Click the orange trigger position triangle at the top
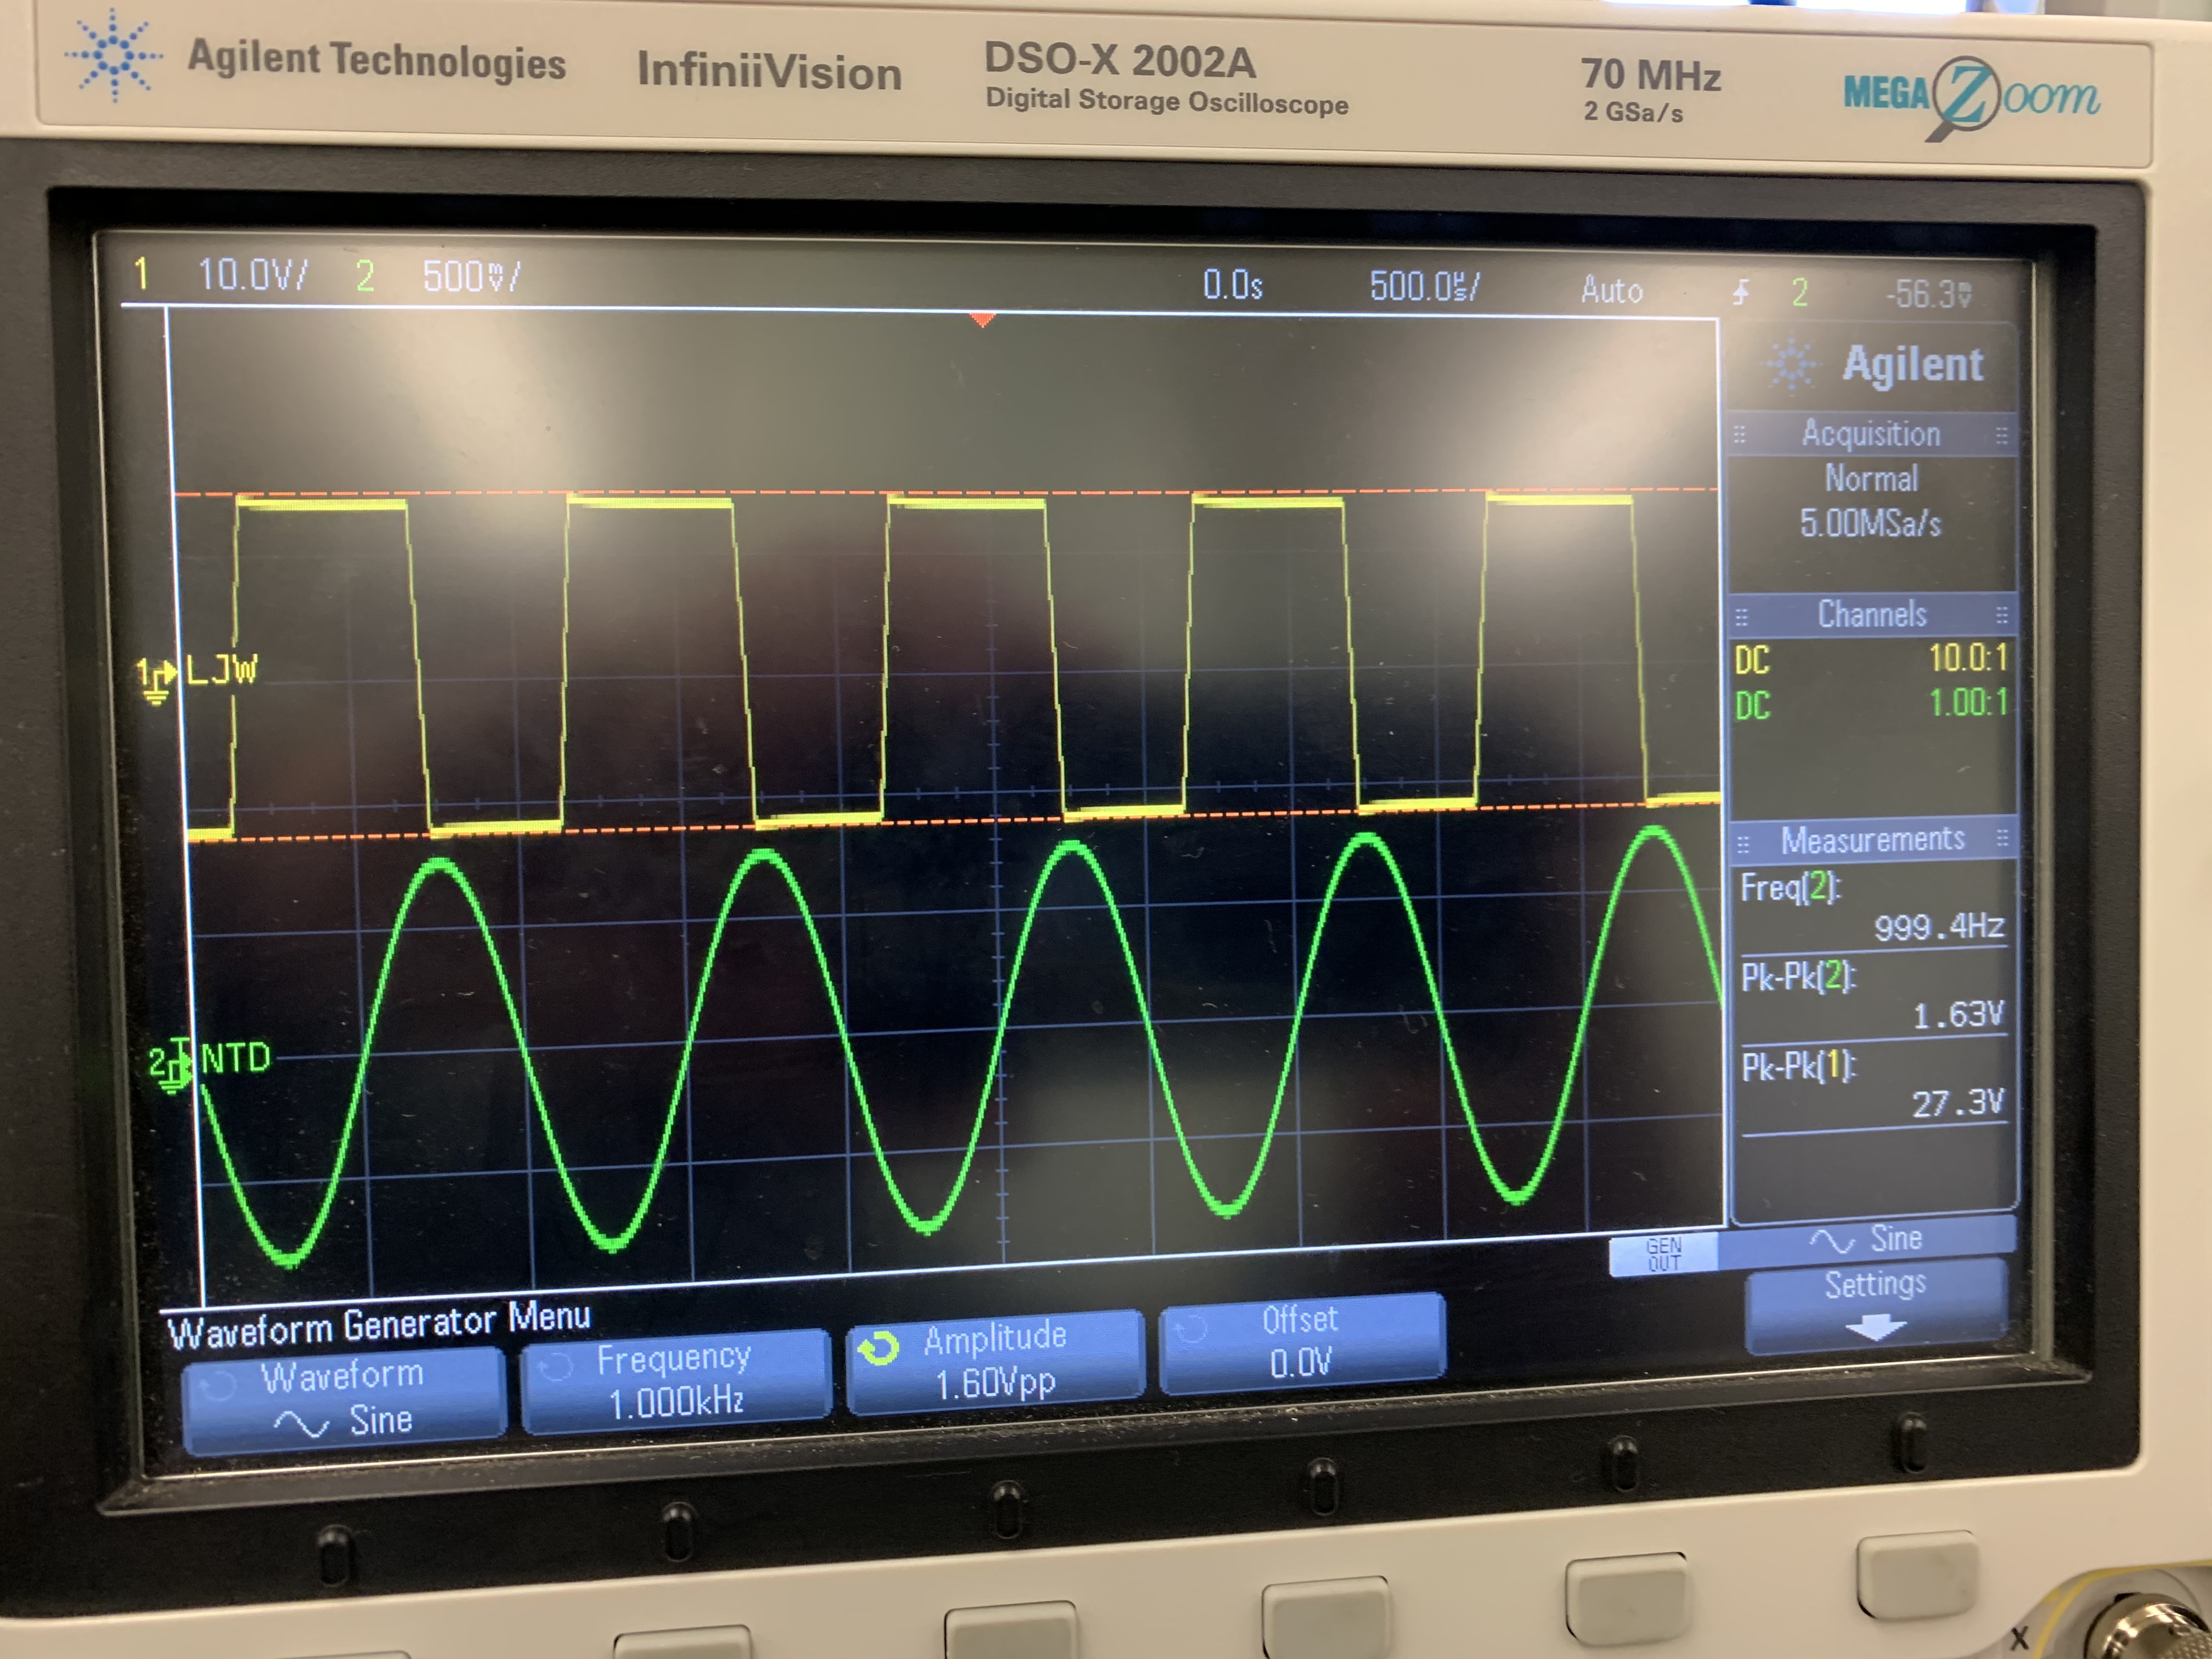2212x1659 pixels. [983, 319]
